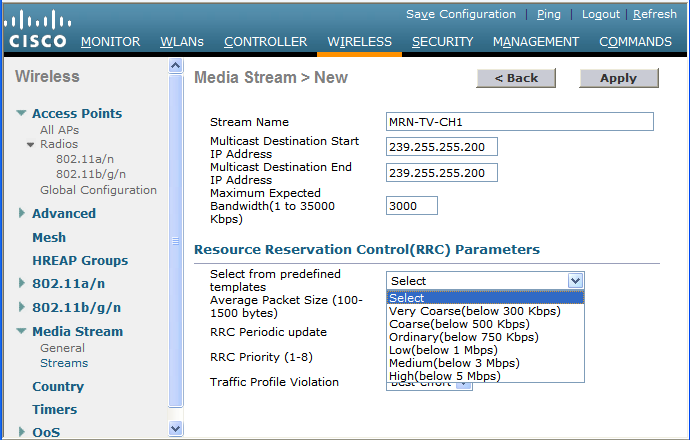Open the MONITOR menu tab
690x440 pixels.
point(110,42)
